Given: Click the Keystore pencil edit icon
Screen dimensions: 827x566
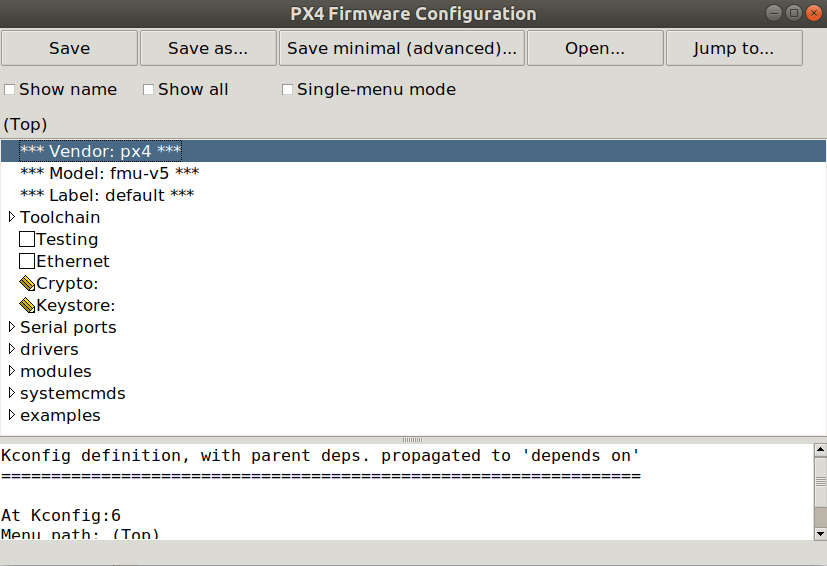Looking at the screenshot, I should (27, 306).
